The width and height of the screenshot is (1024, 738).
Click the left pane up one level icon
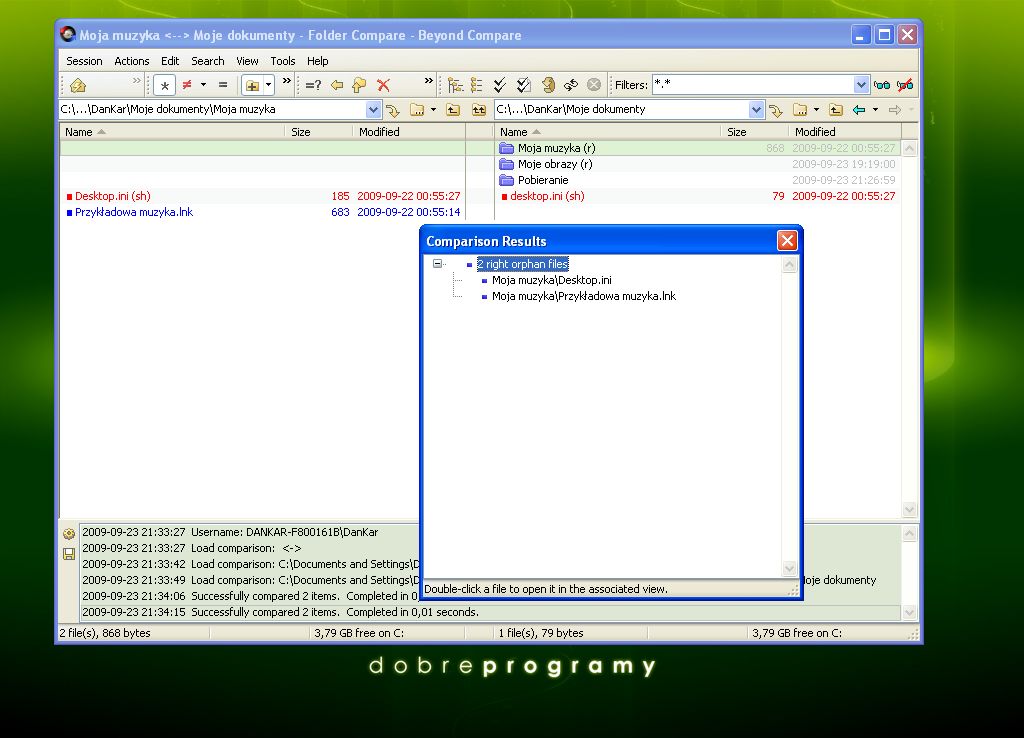pos(453,110)
